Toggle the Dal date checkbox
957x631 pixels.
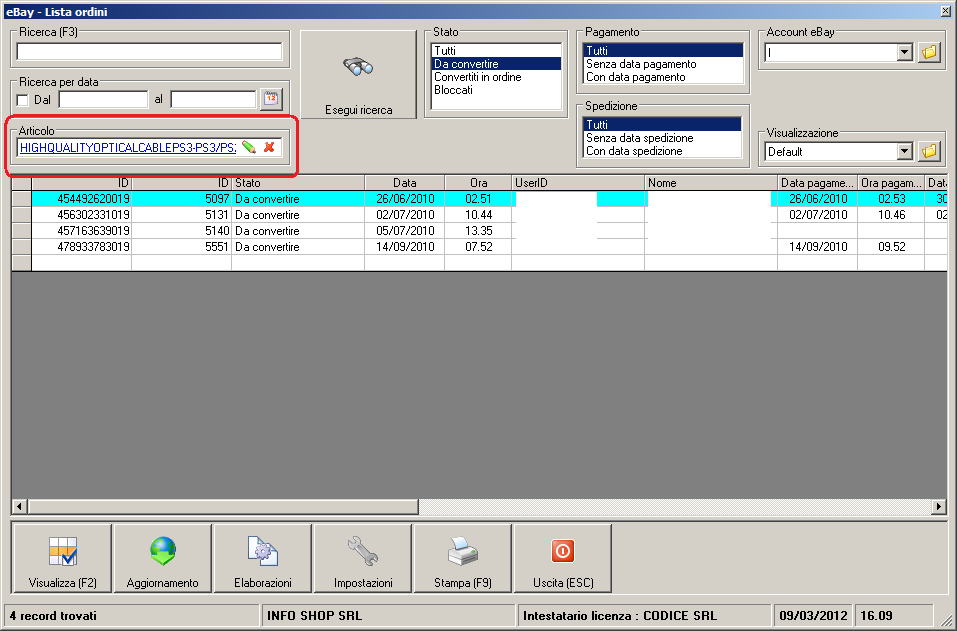pos(23,100)
